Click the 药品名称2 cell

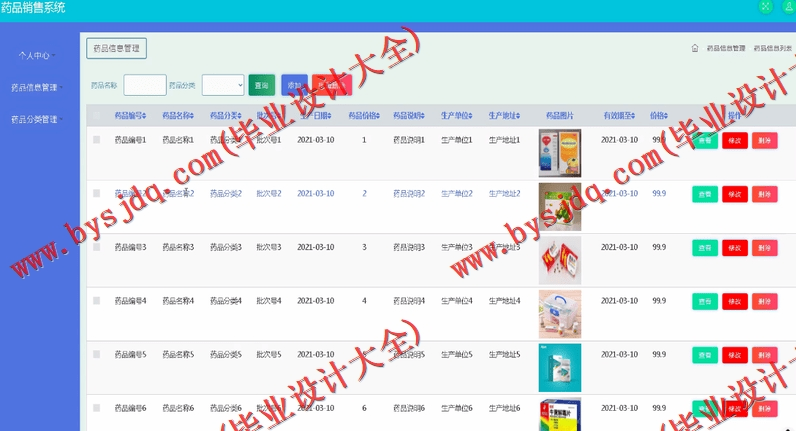click(x=178, y=193)
